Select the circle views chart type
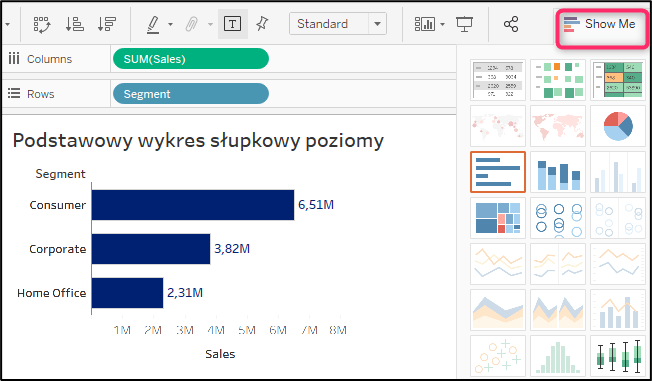Screen dimensions: 652x381 point(558,218)
